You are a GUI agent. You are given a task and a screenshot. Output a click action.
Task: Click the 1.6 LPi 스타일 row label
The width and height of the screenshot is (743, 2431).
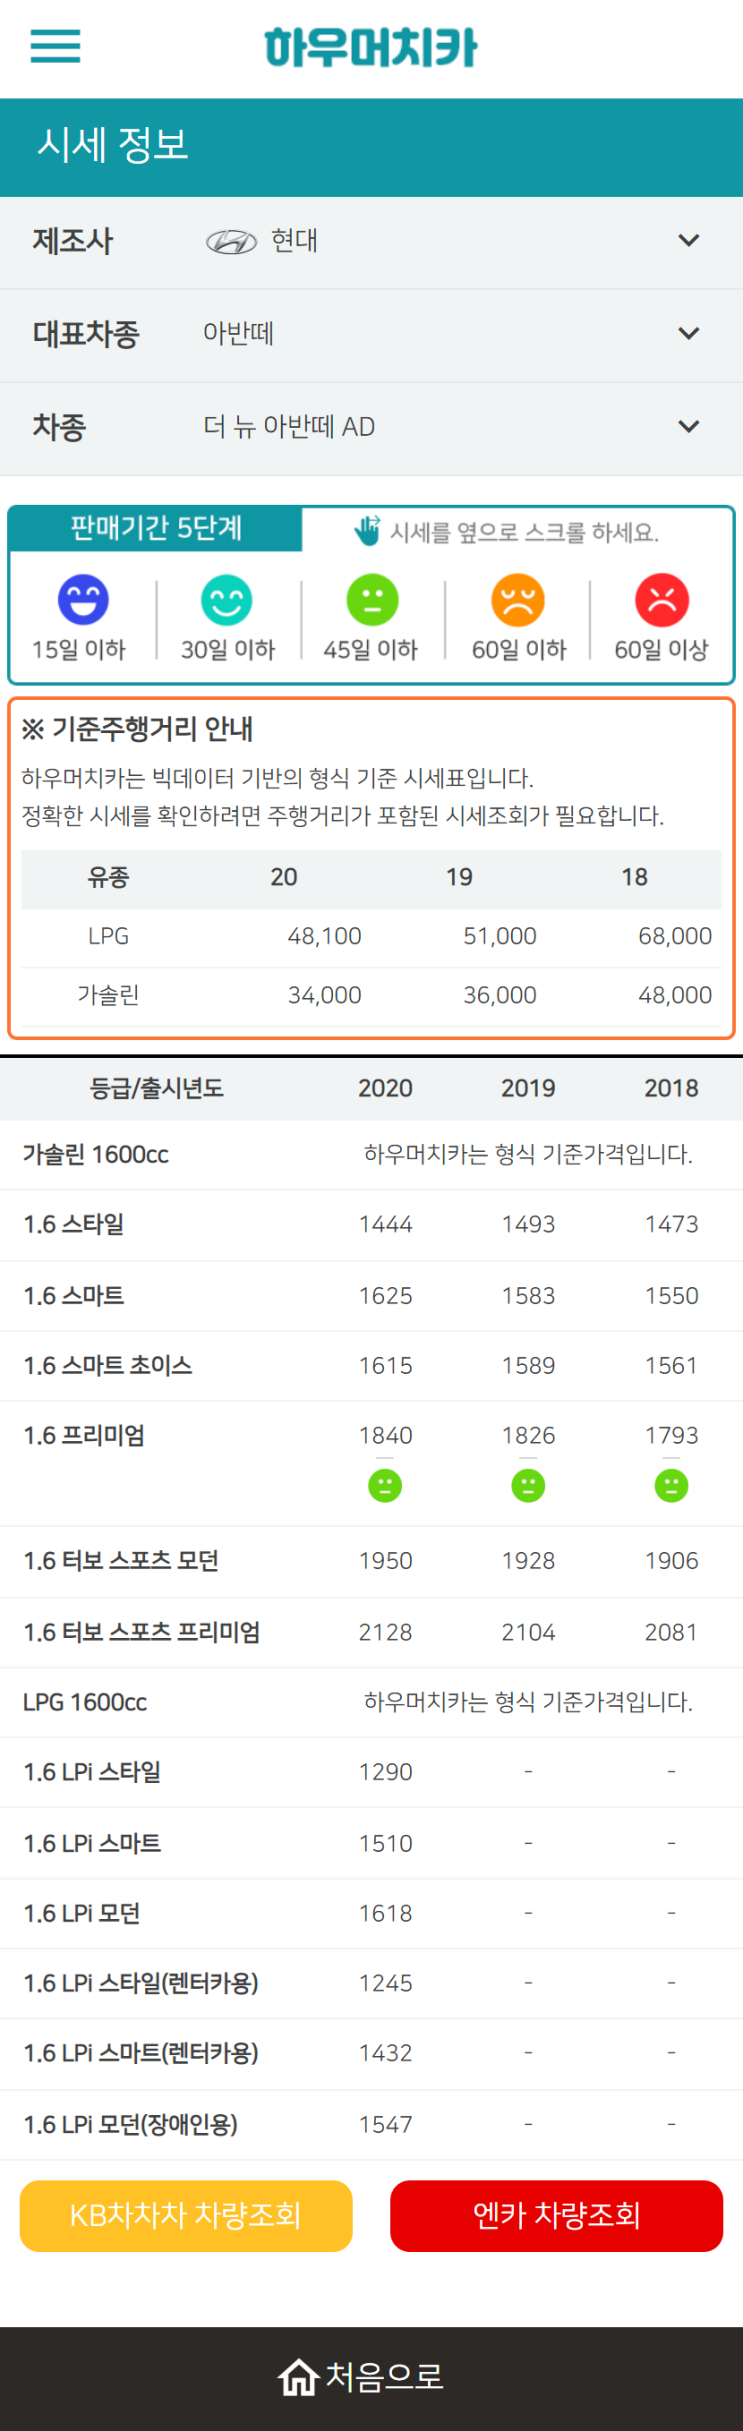92,1772
